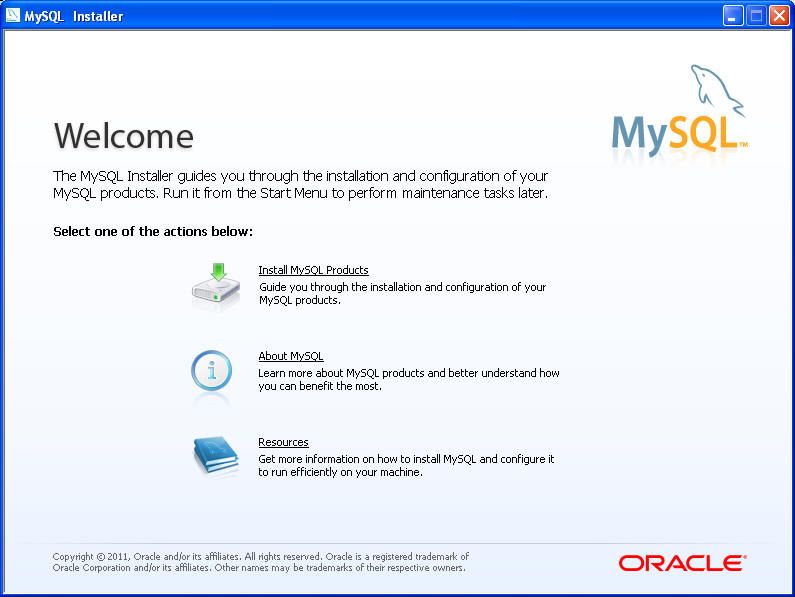Click the Copyright 2011 Oracle notice text
795x597 pixels.
(261, 562)
